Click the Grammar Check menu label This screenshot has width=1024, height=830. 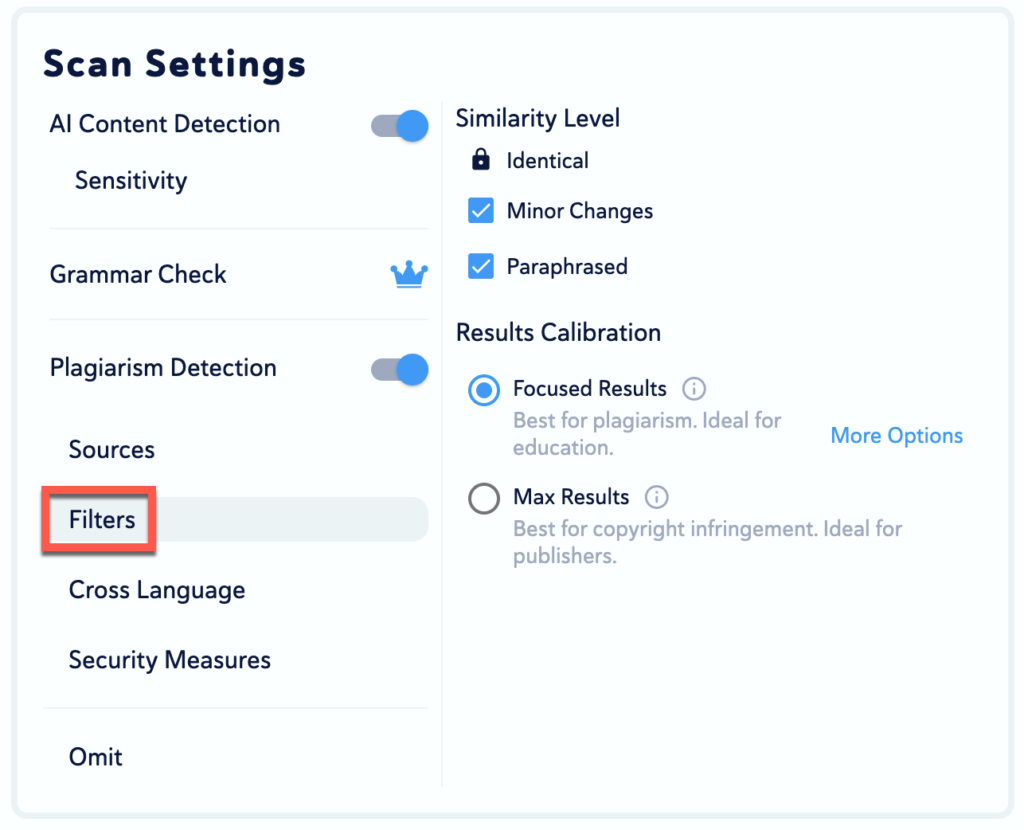tap(138, 274)
